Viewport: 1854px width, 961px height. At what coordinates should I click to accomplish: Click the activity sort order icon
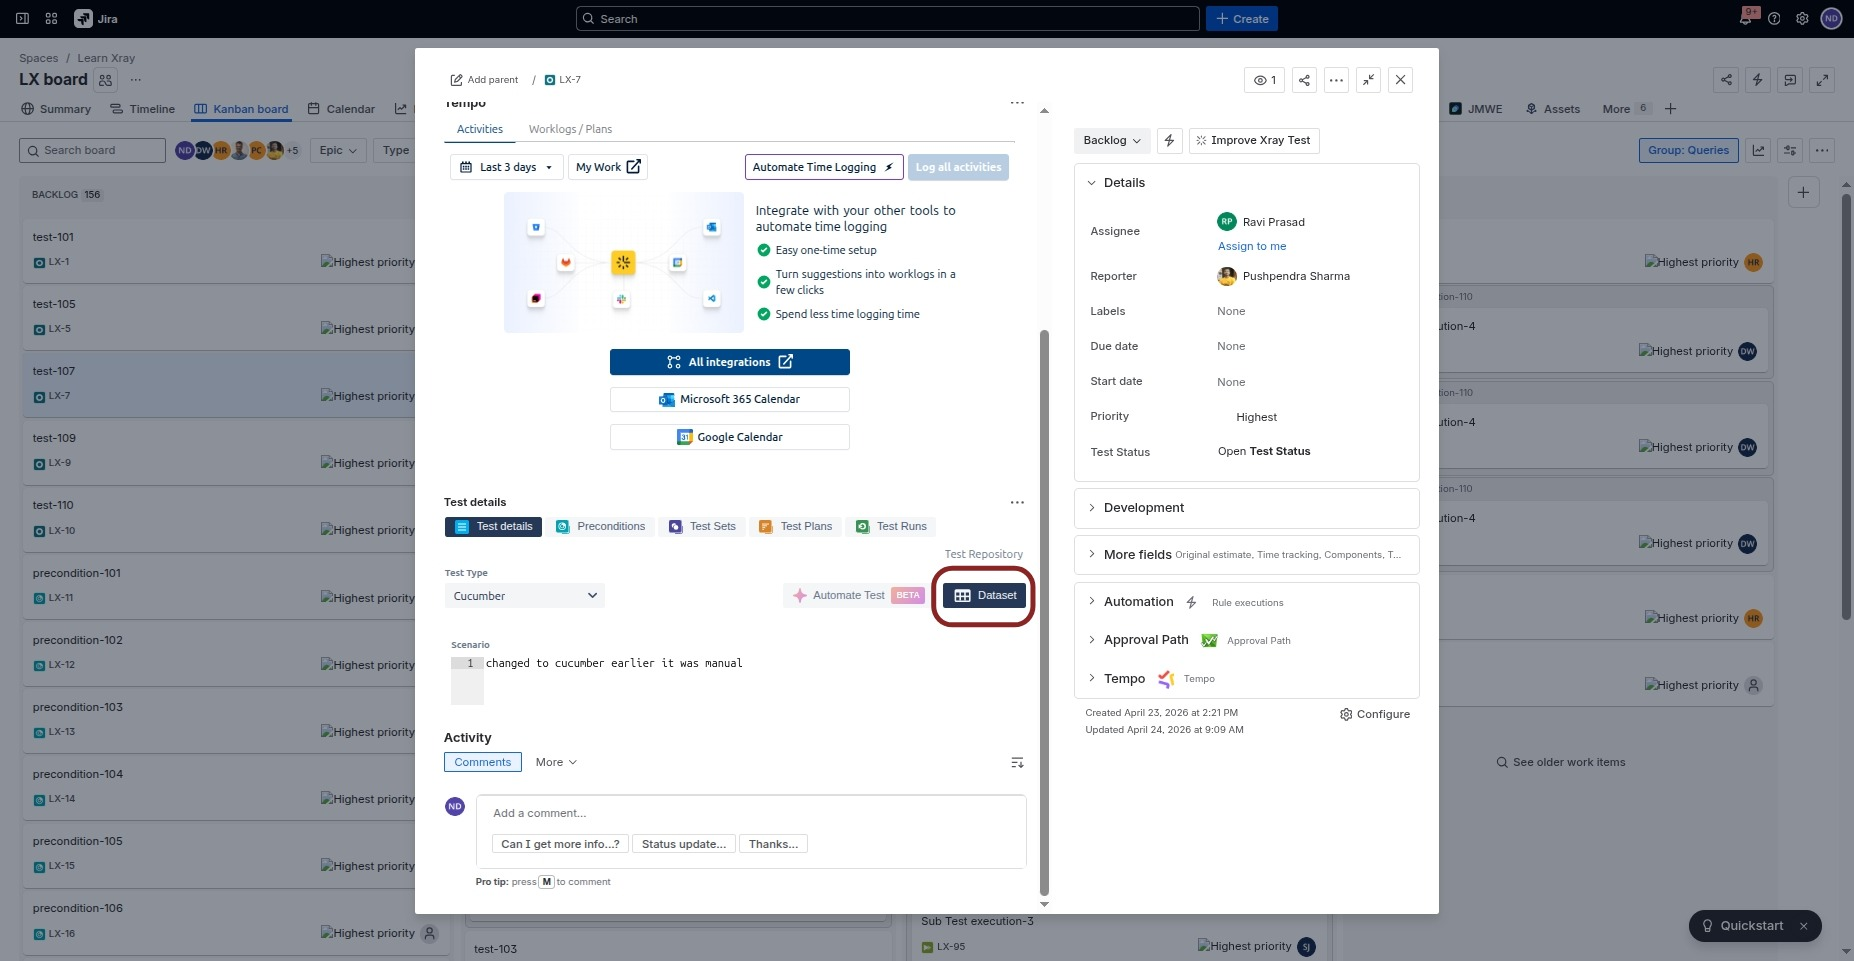point(1017,763)
